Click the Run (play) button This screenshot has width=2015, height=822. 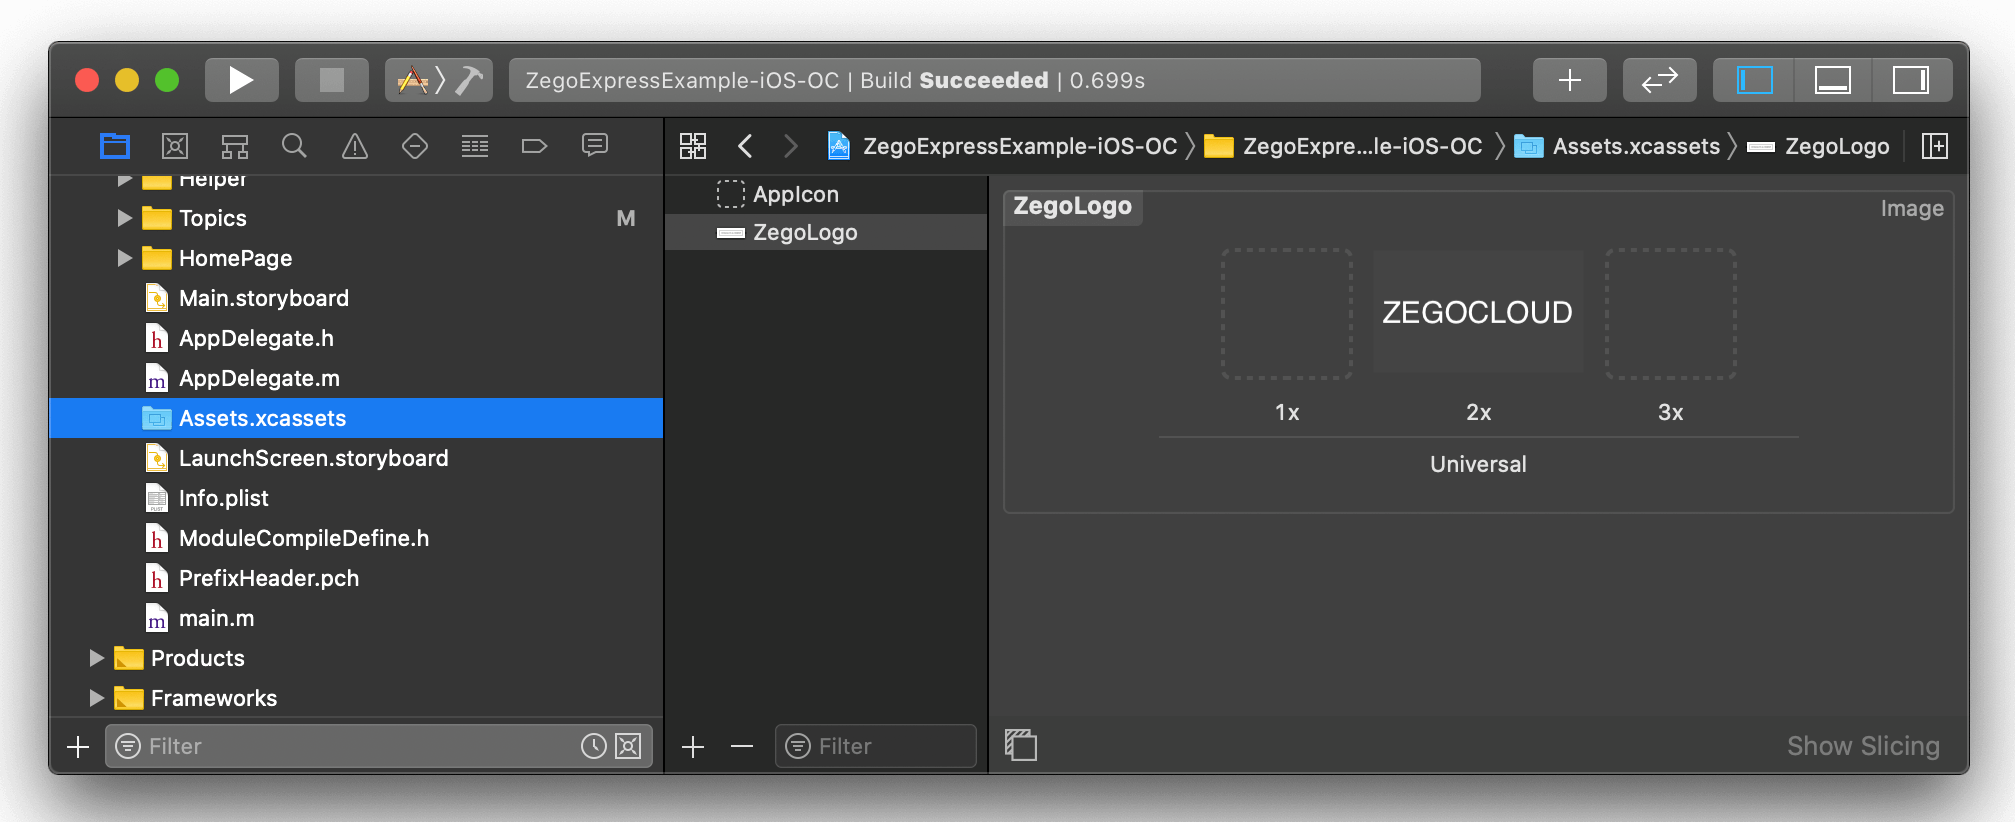(241, 80)
